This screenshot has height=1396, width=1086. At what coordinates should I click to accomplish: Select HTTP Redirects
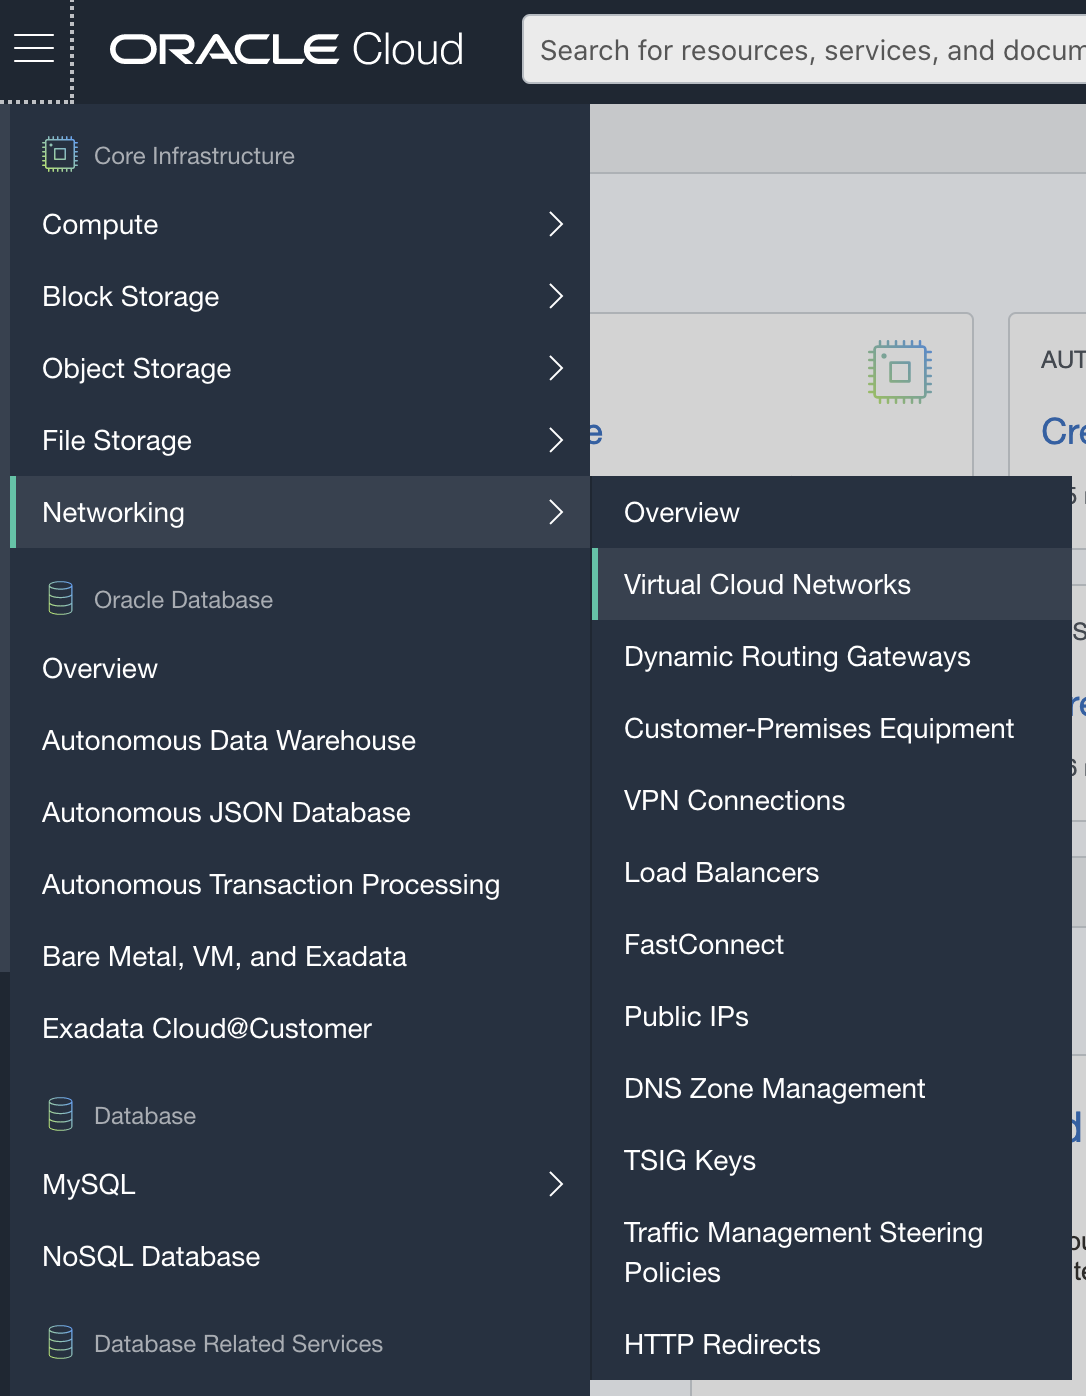[832, 1344]
